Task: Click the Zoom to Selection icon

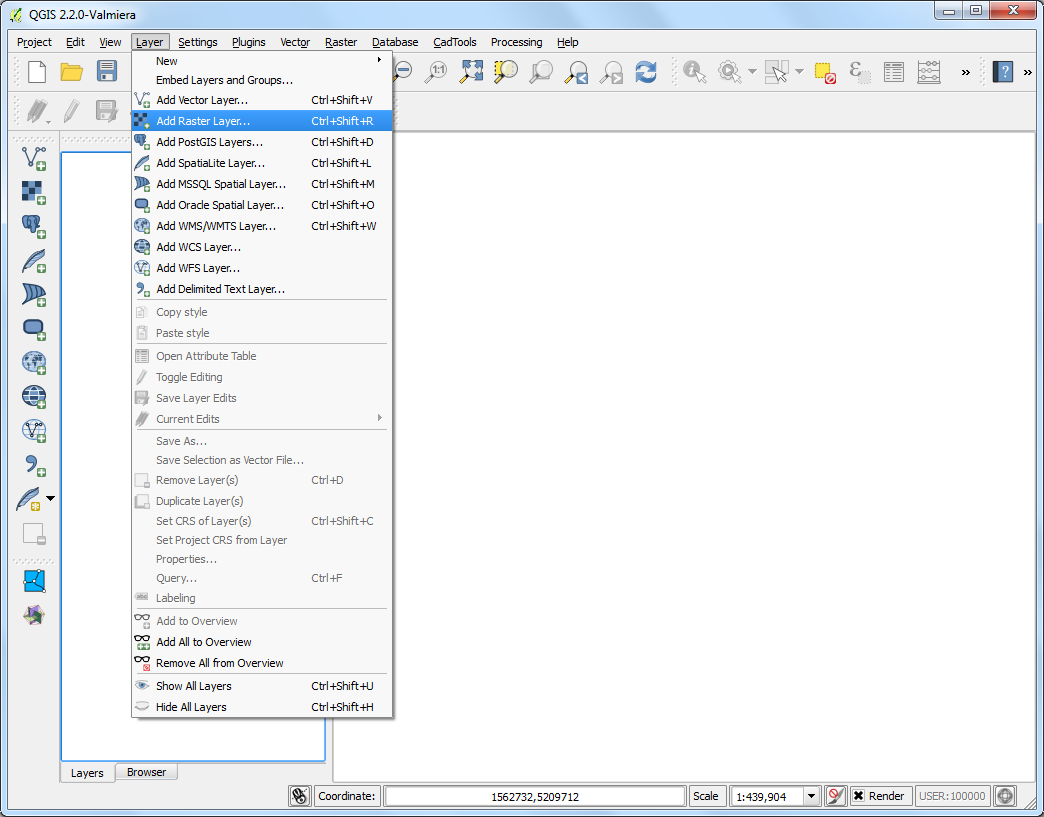Action: (x=506, y=71)
